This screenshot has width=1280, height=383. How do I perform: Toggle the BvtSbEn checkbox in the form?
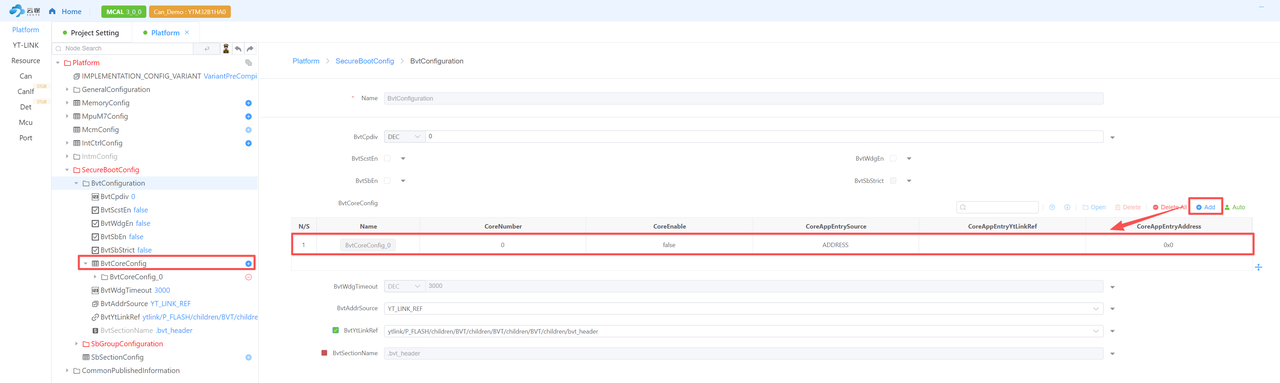click(388, 181)
